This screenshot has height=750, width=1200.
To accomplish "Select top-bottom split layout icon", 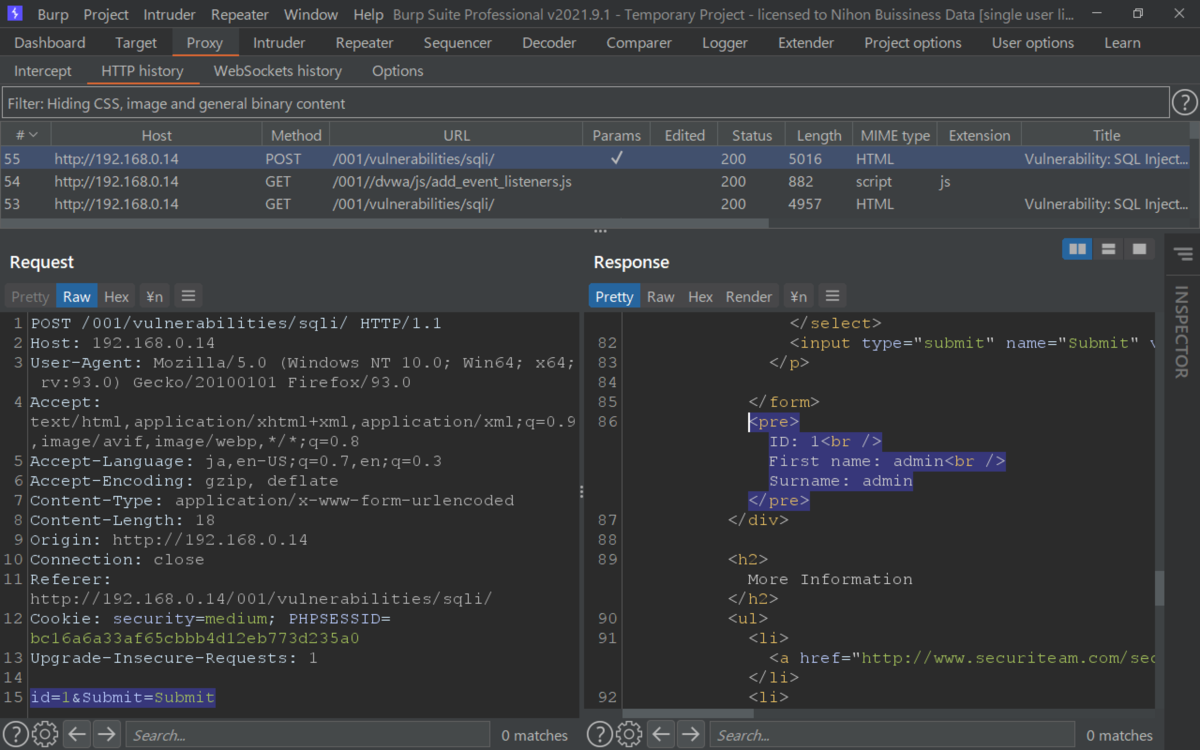I will click(1108, 249).
